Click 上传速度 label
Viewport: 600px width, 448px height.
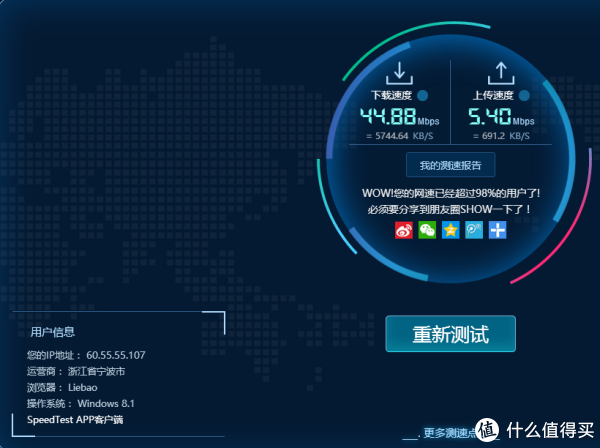(493, 95)
